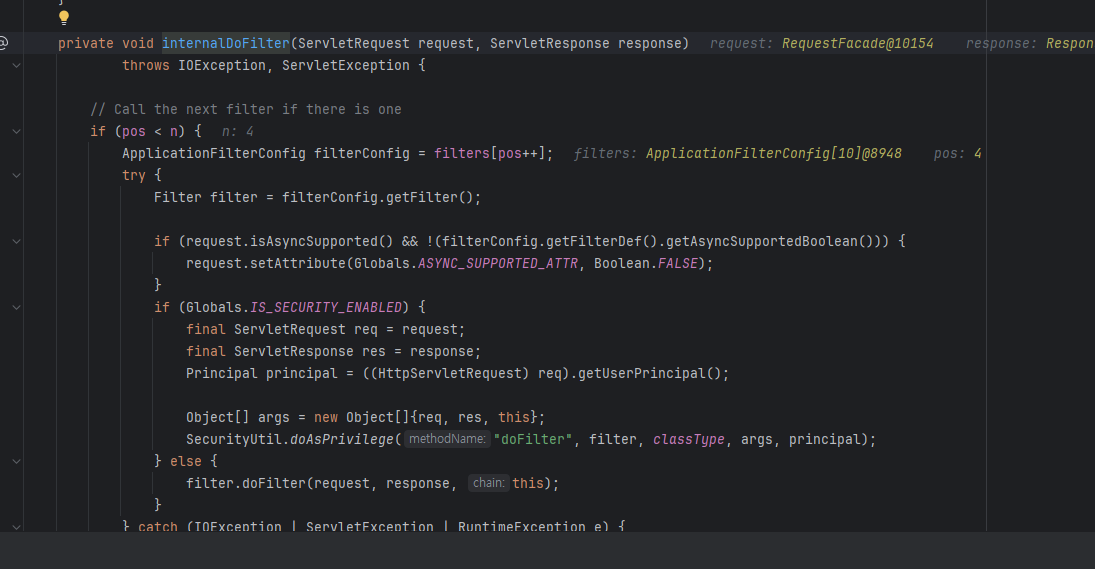This screenshot has width=1095, height=569.
Task: Click the comment 'Call the next filter if there is one'
Action: pos(258,110)
